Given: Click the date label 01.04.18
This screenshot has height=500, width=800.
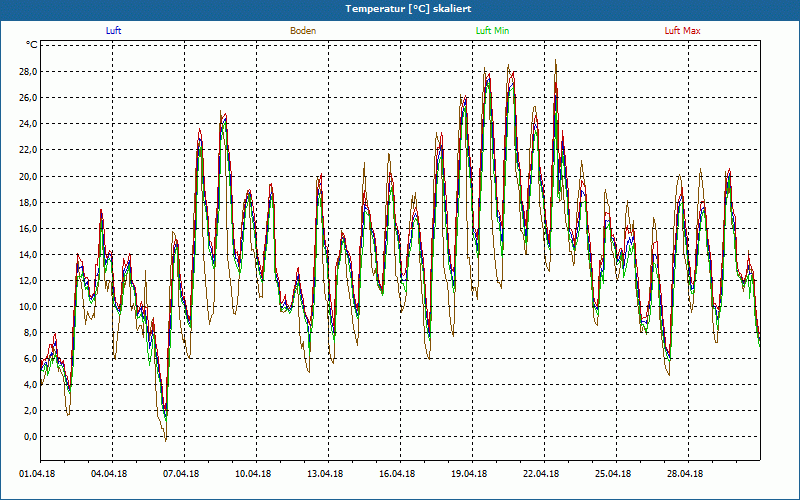Looking at the screenshot, I should tap(37, 474).
